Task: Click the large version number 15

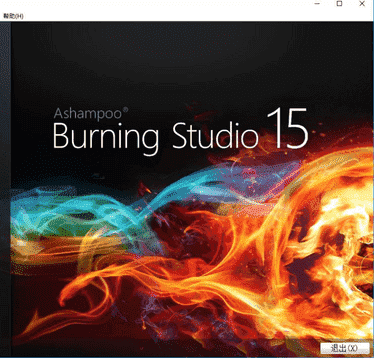Action: pyautogui.click(x=287, y=128)
